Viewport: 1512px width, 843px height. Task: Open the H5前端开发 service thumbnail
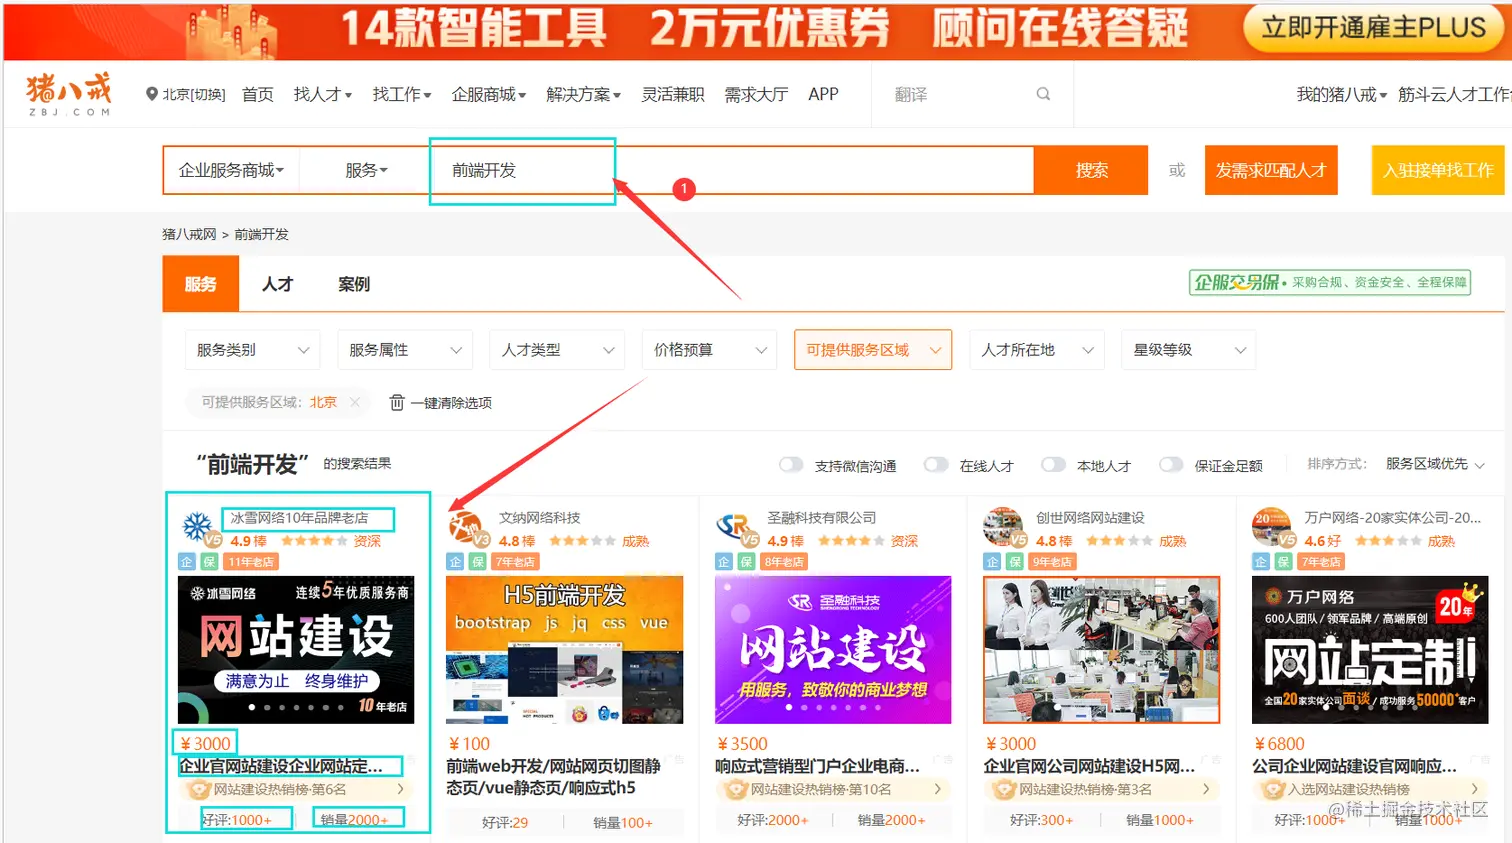click(565, 650)
